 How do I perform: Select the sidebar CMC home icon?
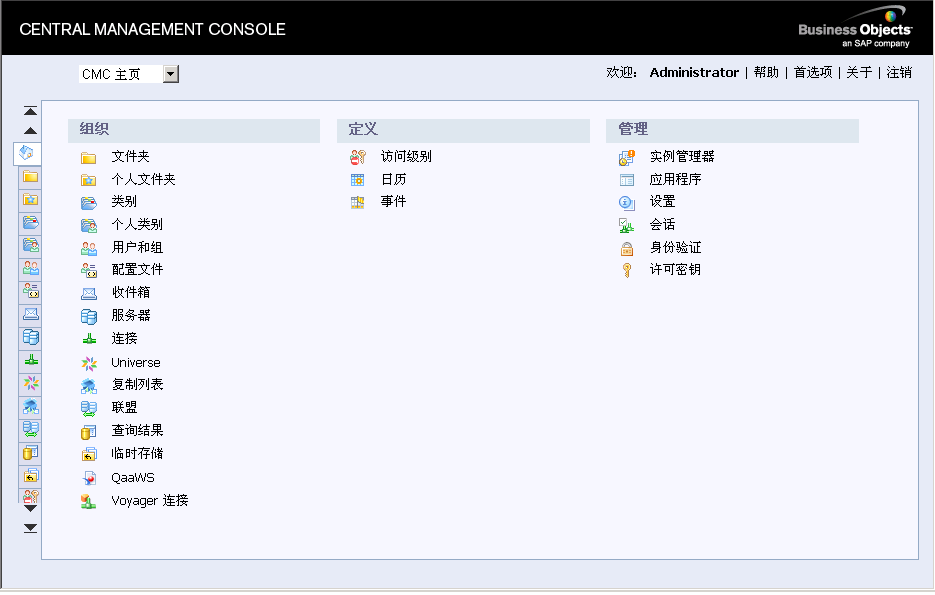(x=29, y=153)
